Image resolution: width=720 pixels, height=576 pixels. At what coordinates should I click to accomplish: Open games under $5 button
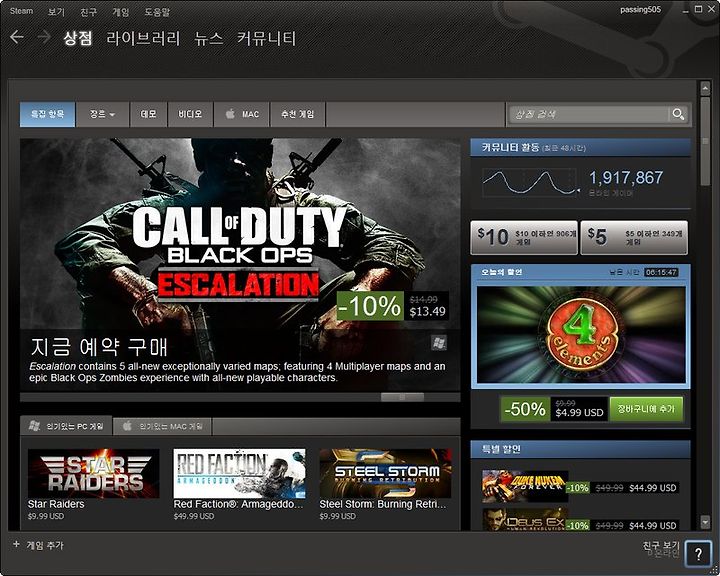point(634,237)
